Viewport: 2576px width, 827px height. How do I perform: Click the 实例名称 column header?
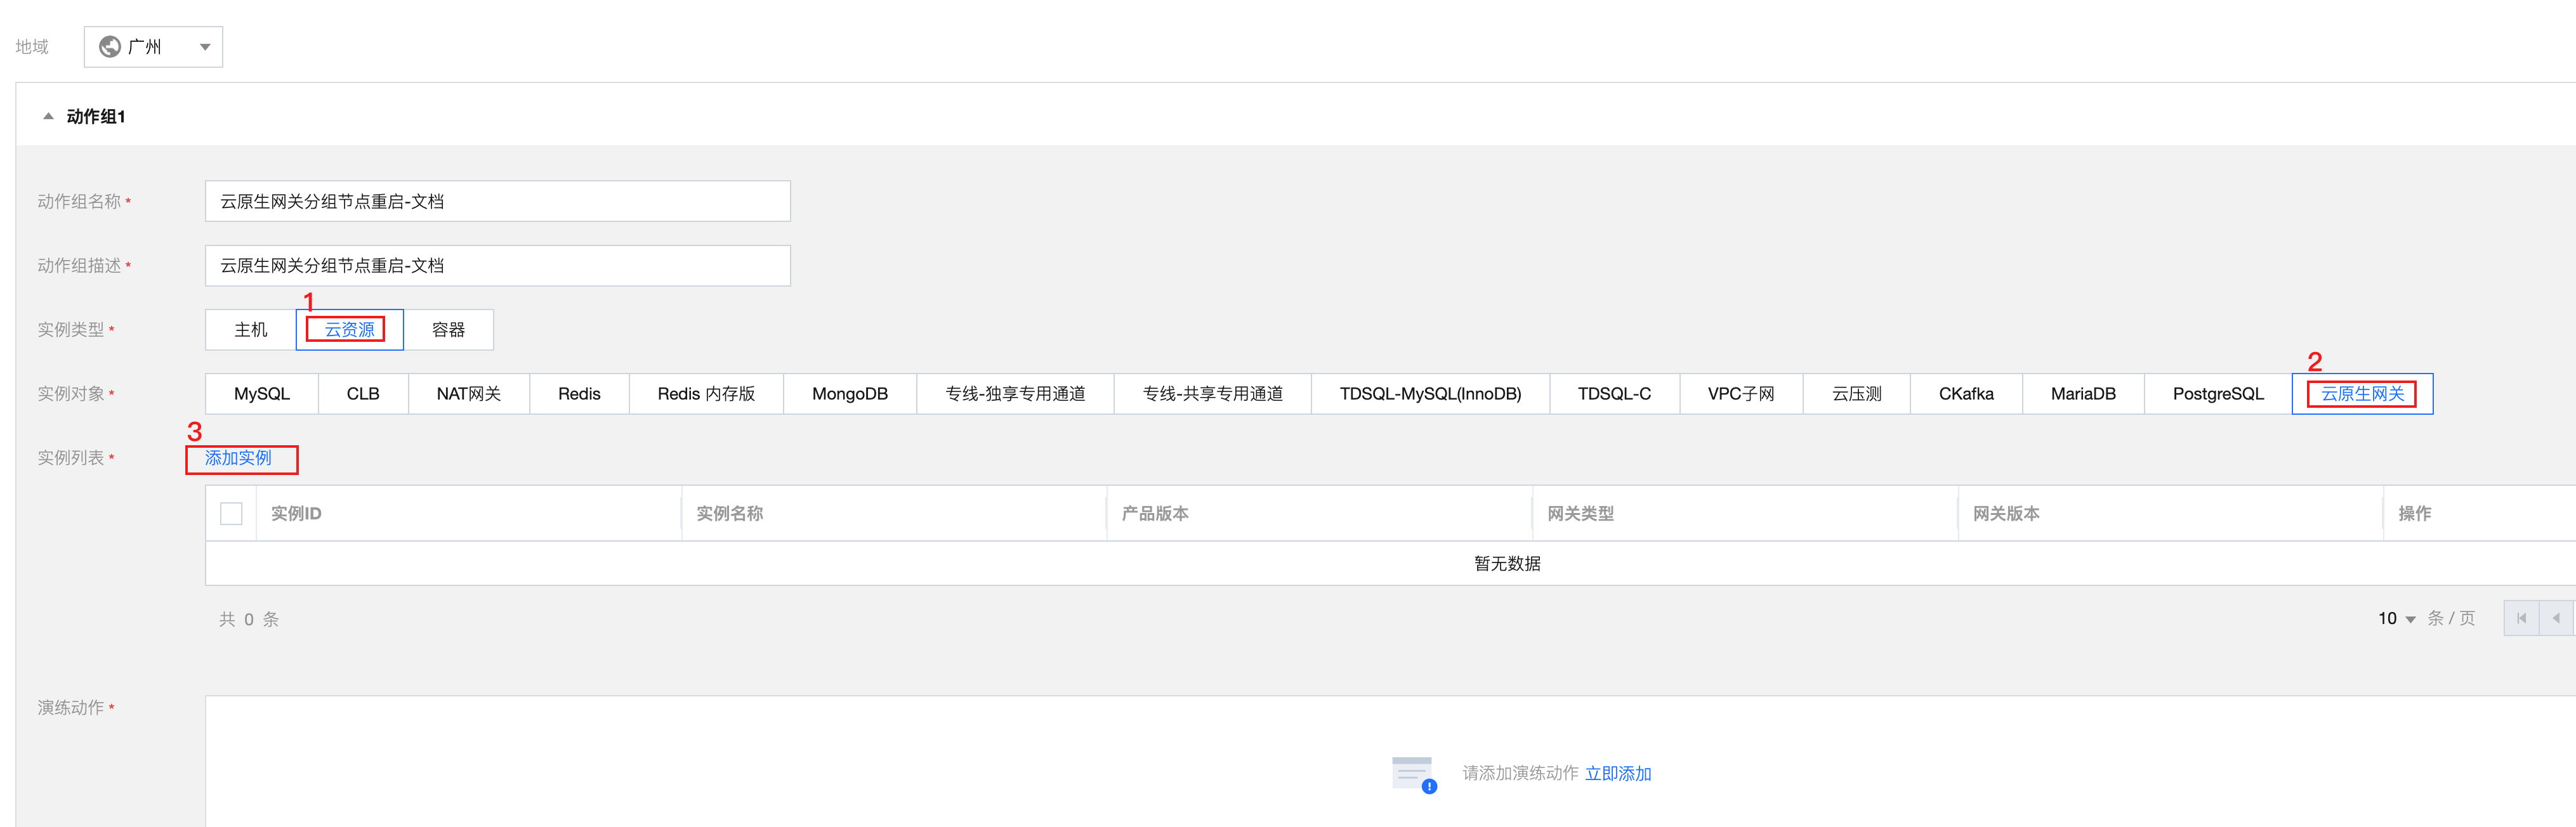(729, 514)
